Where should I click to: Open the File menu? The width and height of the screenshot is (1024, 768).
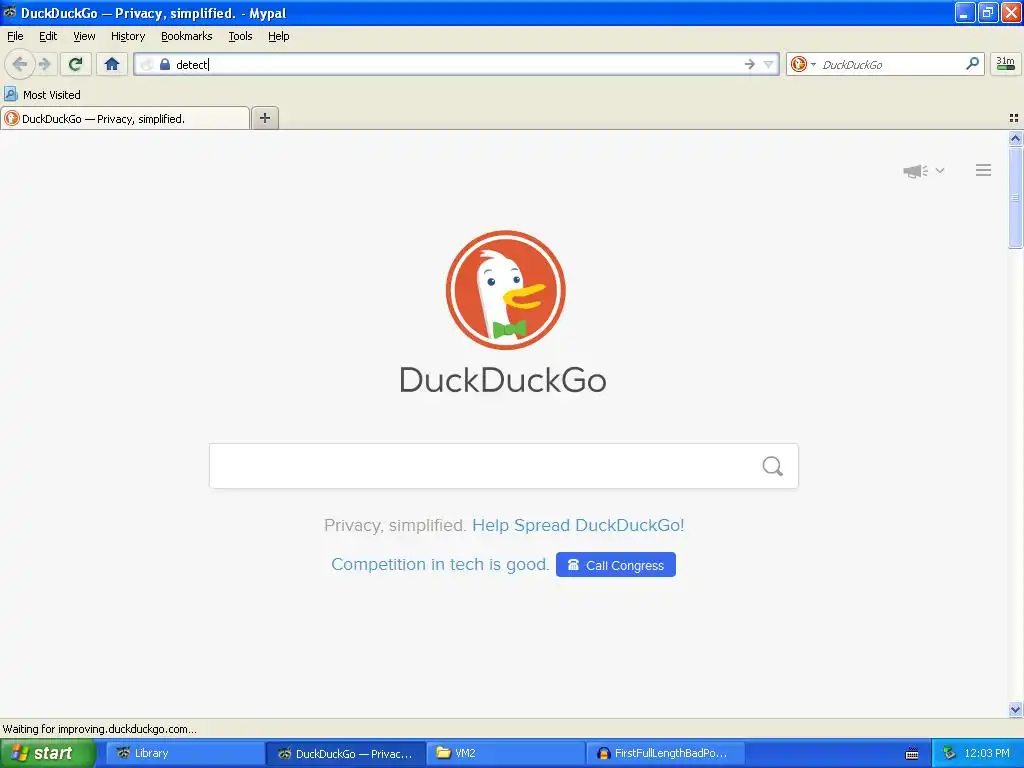[x=15, y=36]
